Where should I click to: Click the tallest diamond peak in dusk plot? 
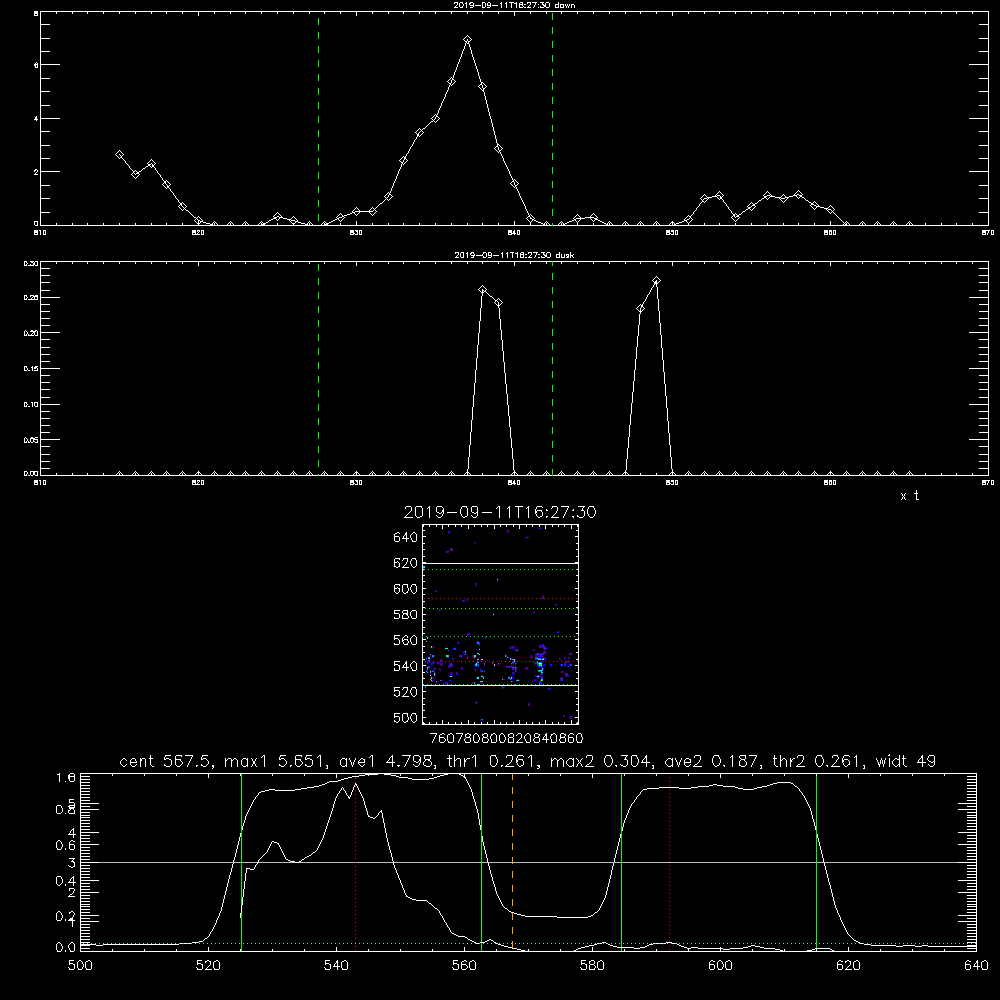[656, 281]
